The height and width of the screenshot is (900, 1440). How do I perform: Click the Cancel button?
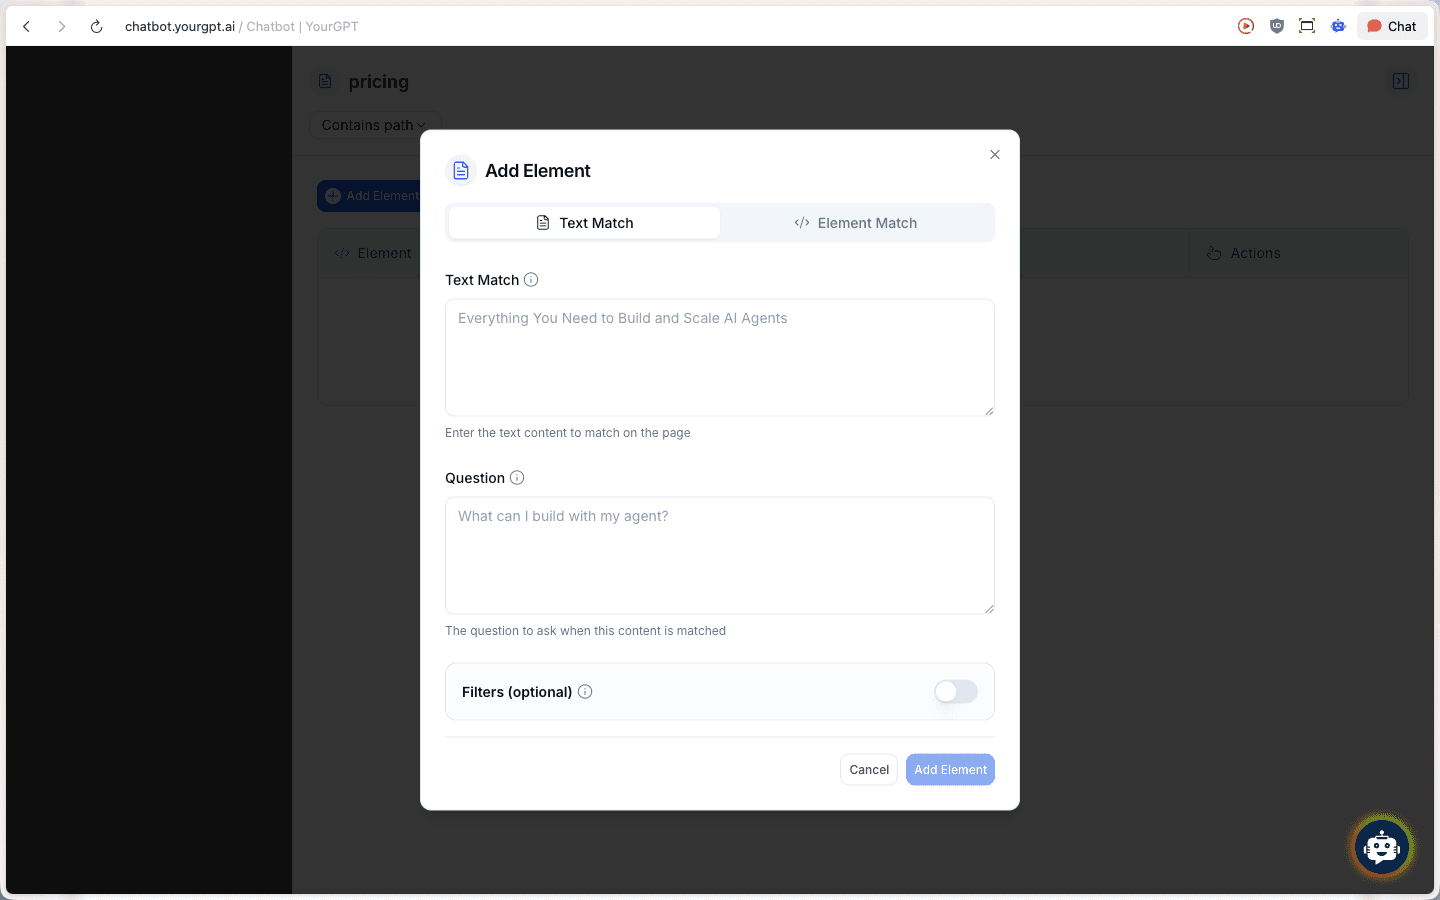click(868, 769)
